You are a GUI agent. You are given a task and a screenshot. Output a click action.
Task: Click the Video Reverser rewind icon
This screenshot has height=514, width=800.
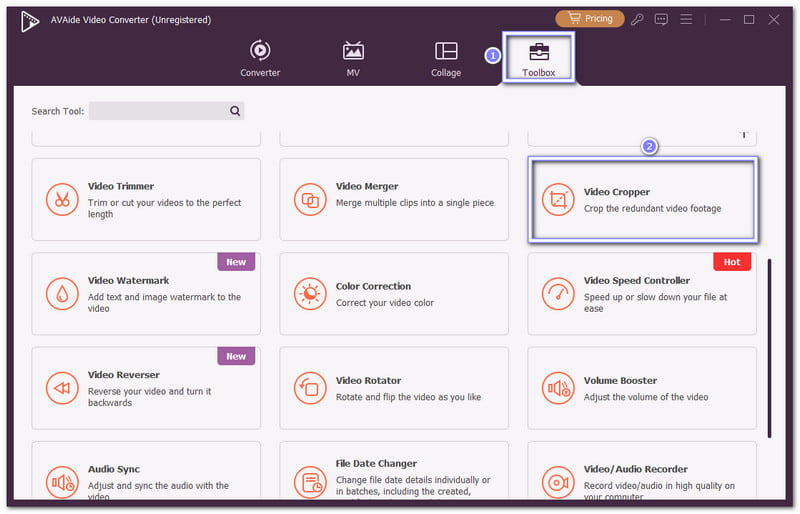pyautogui.click(x=62, y=388)
